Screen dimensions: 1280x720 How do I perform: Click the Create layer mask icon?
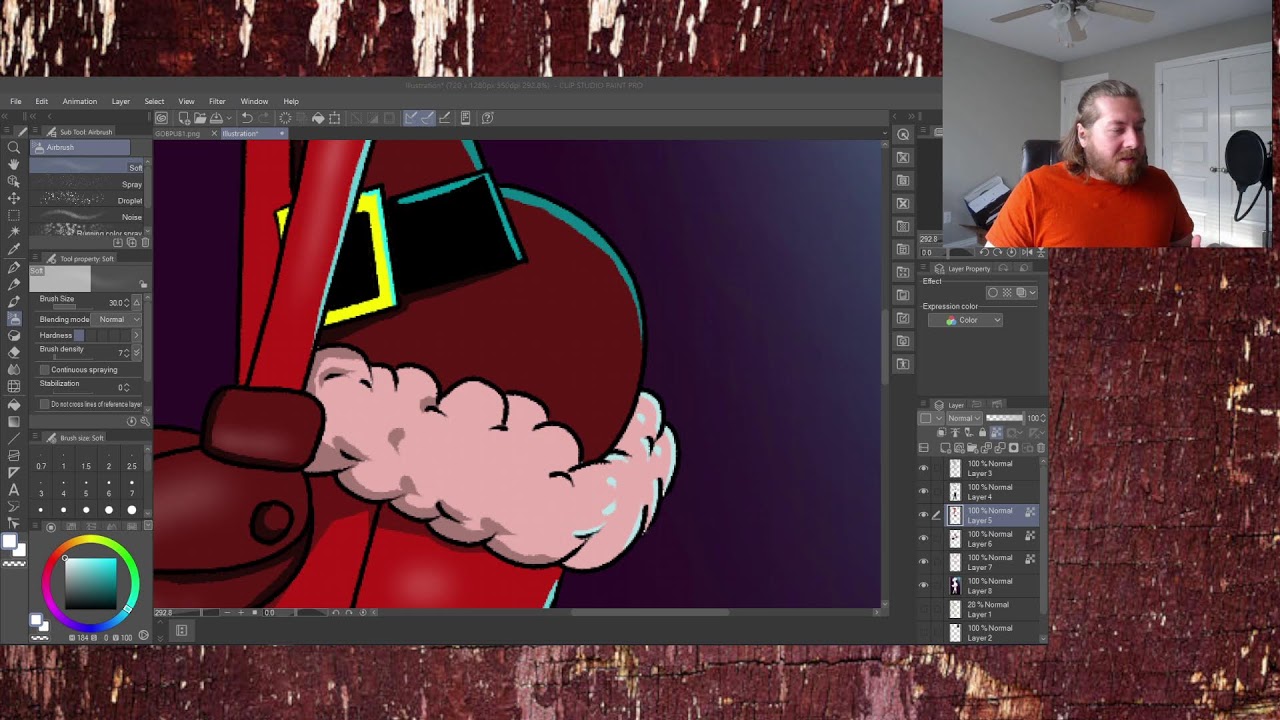[1013, 448]
